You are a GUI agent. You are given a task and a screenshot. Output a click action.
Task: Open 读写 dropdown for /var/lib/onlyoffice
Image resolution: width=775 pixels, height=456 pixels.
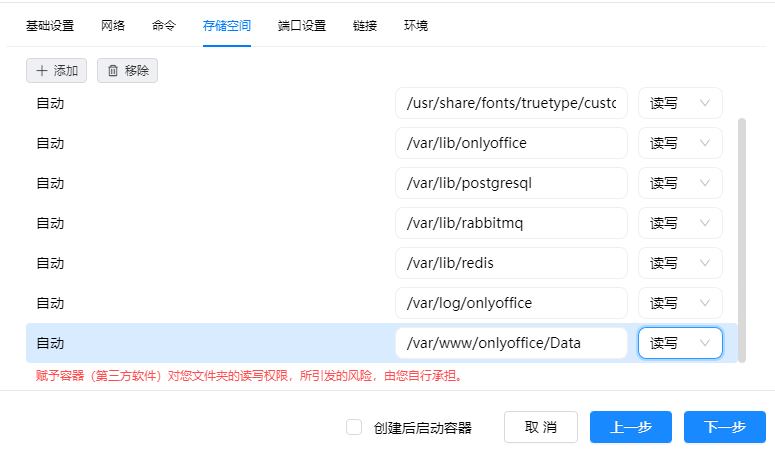[680, 143]
